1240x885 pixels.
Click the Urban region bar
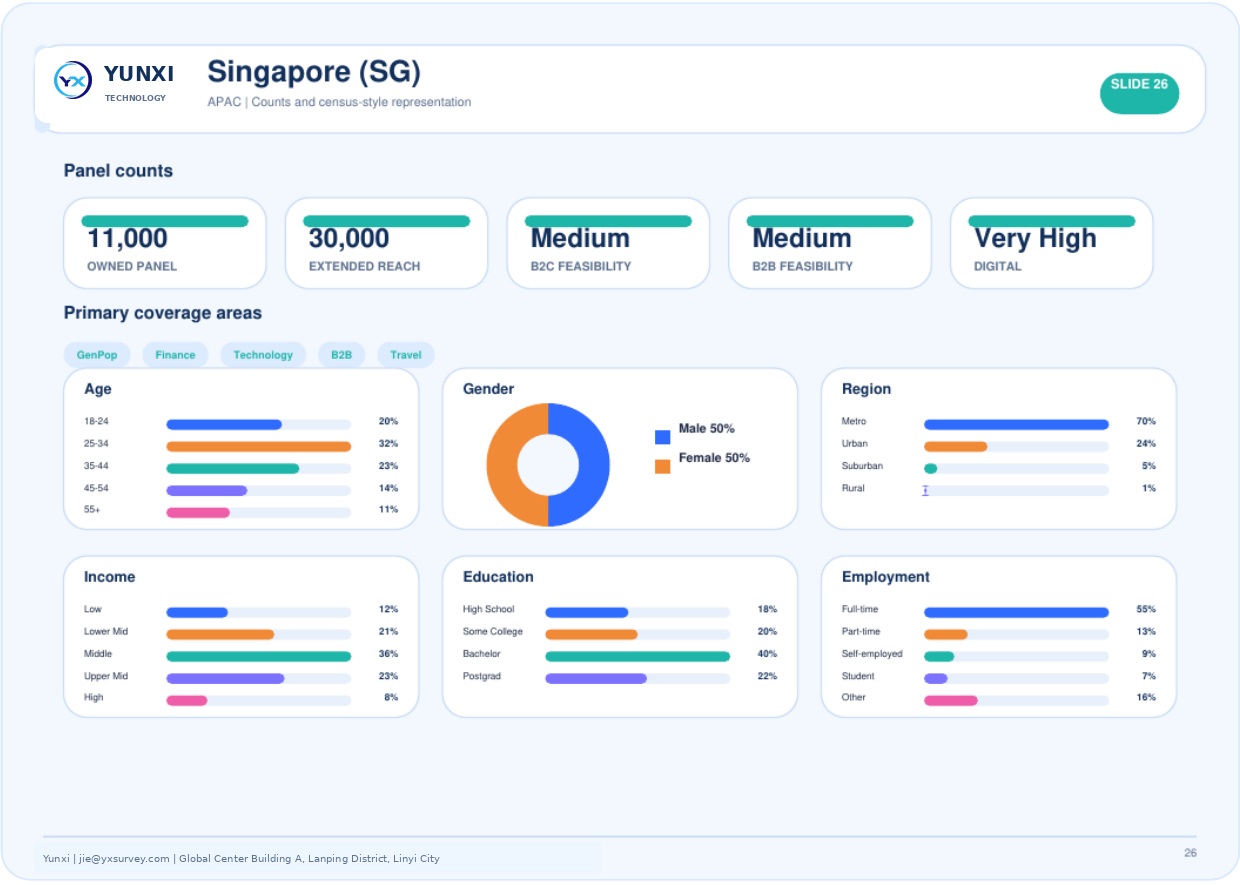tap(956, 447)
